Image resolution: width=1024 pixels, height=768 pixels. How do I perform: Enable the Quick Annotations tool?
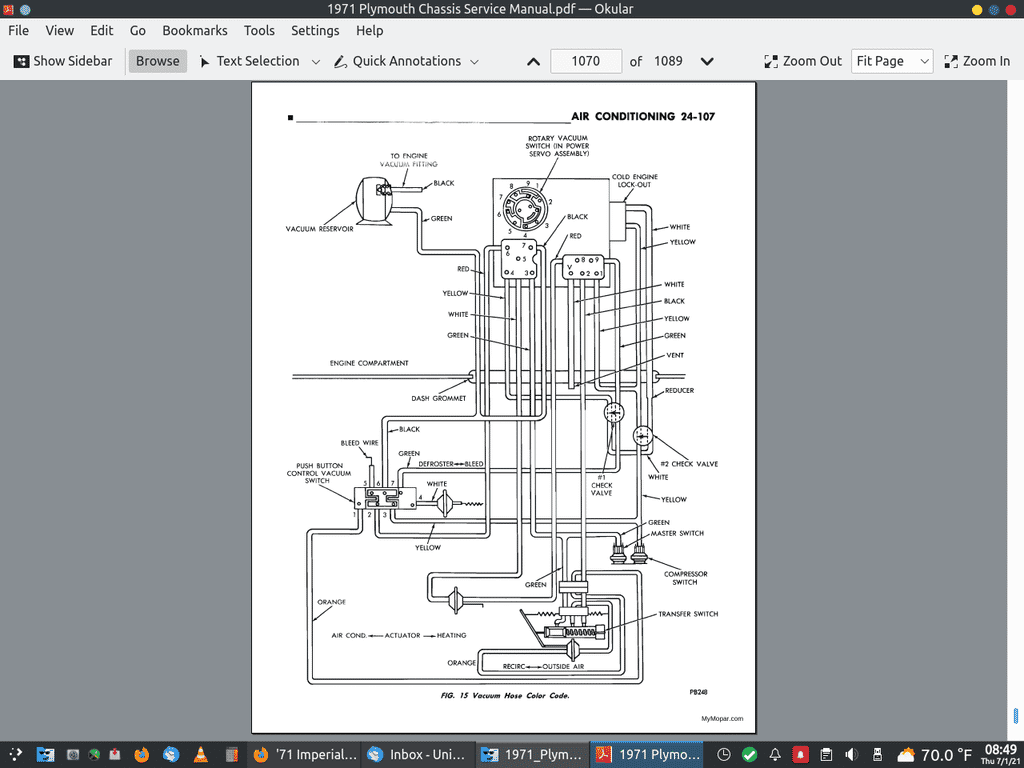[x=397, y=61]
